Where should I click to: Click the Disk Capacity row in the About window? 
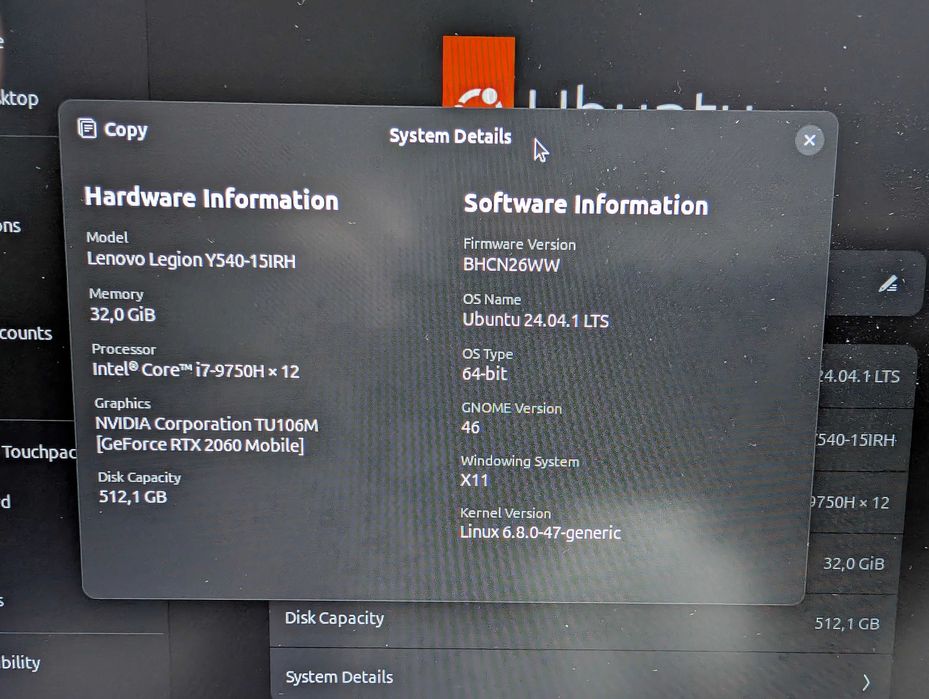pyautogui.click(x=581, y=621)
